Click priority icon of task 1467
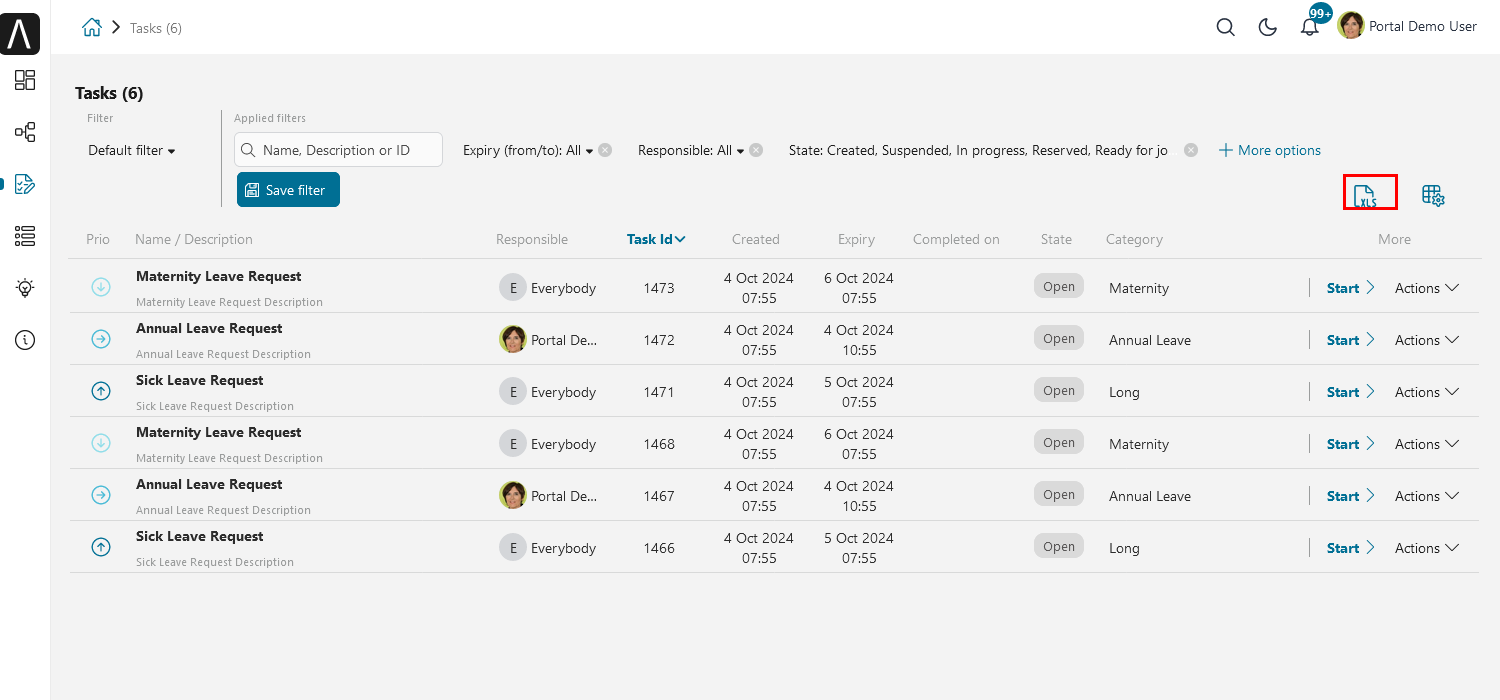 (100, 495)
